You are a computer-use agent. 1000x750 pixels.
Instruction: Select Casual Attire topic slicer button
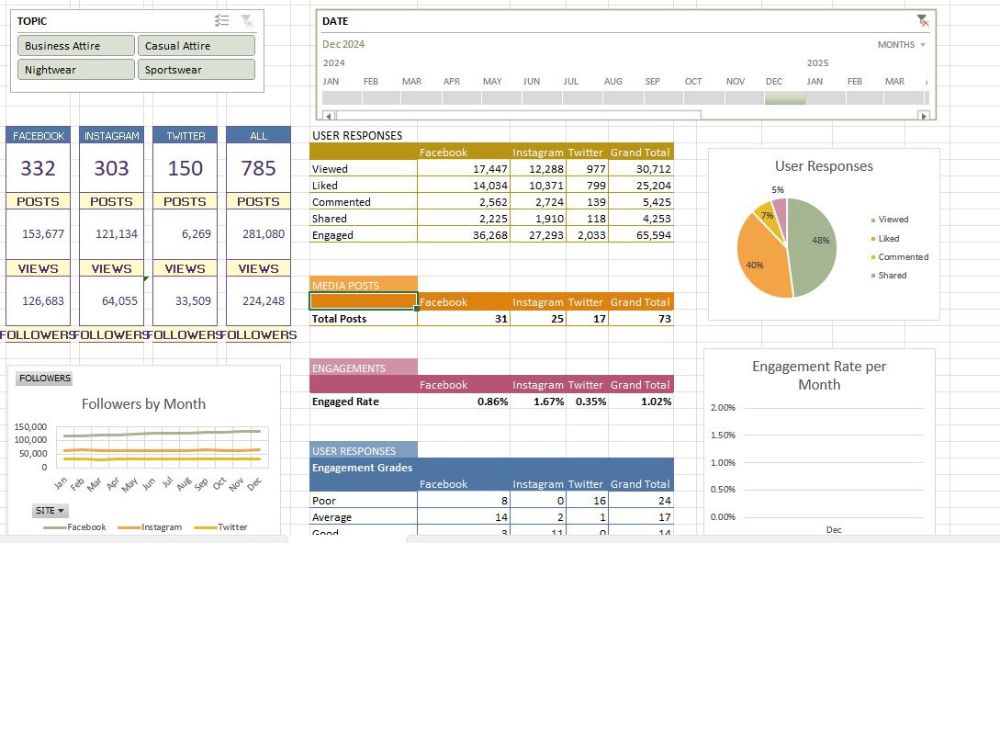coord(196,46)
